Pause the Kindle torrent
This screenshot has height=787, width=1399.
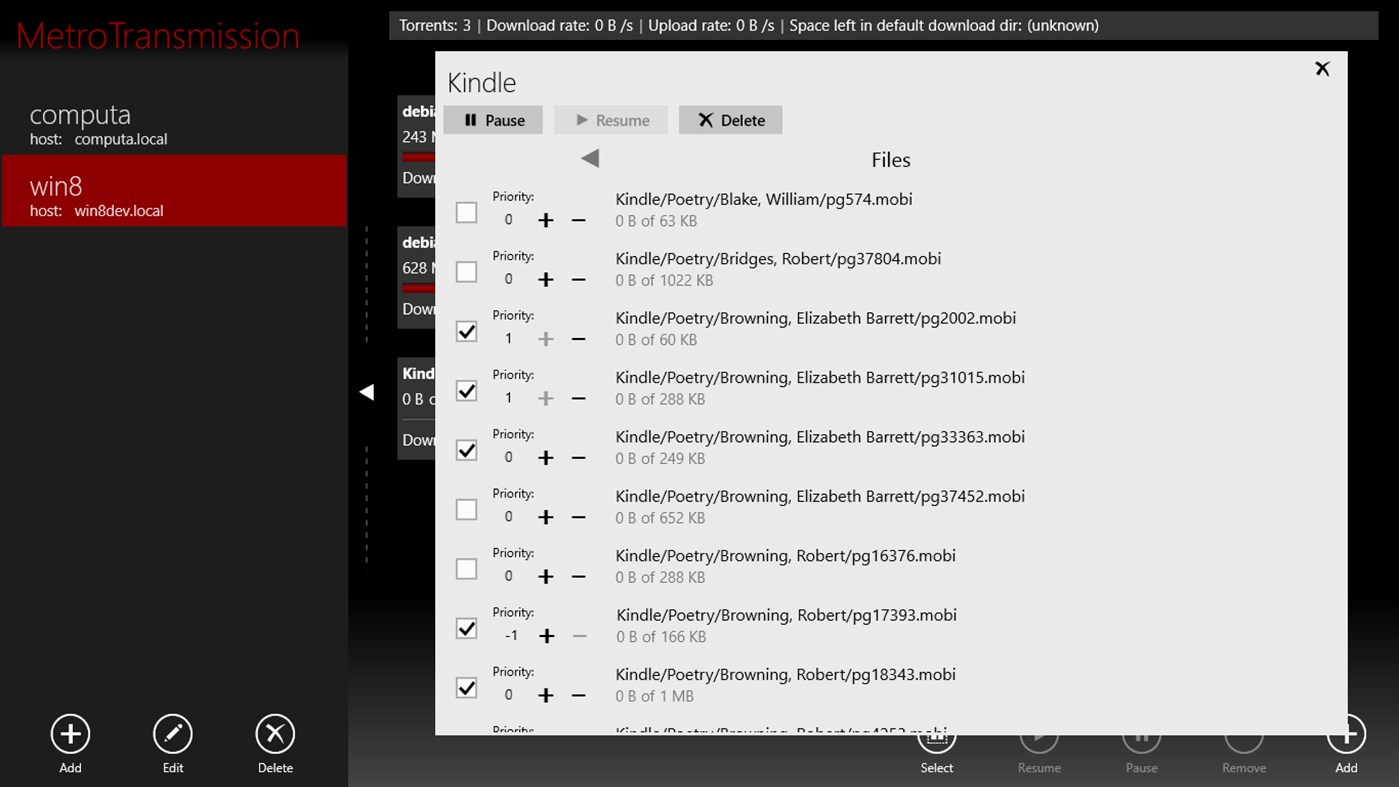click(x=493, y=120)
